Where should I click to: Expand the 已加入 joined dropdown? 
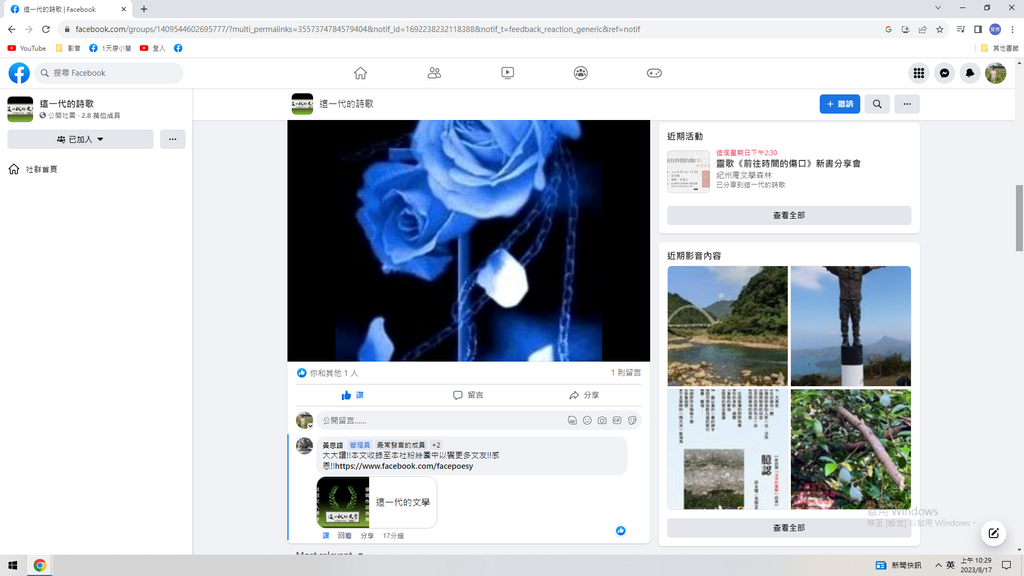[80, 139]
